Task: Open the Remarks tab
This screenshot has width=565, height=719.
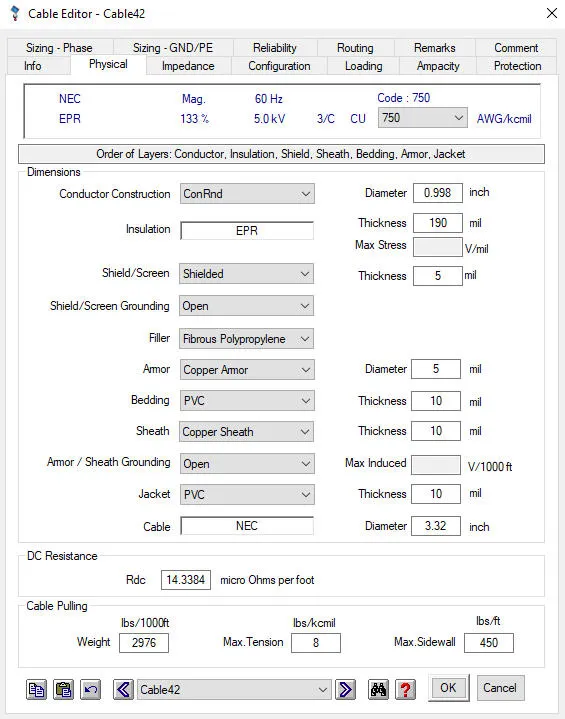Action: click(434, 48)
